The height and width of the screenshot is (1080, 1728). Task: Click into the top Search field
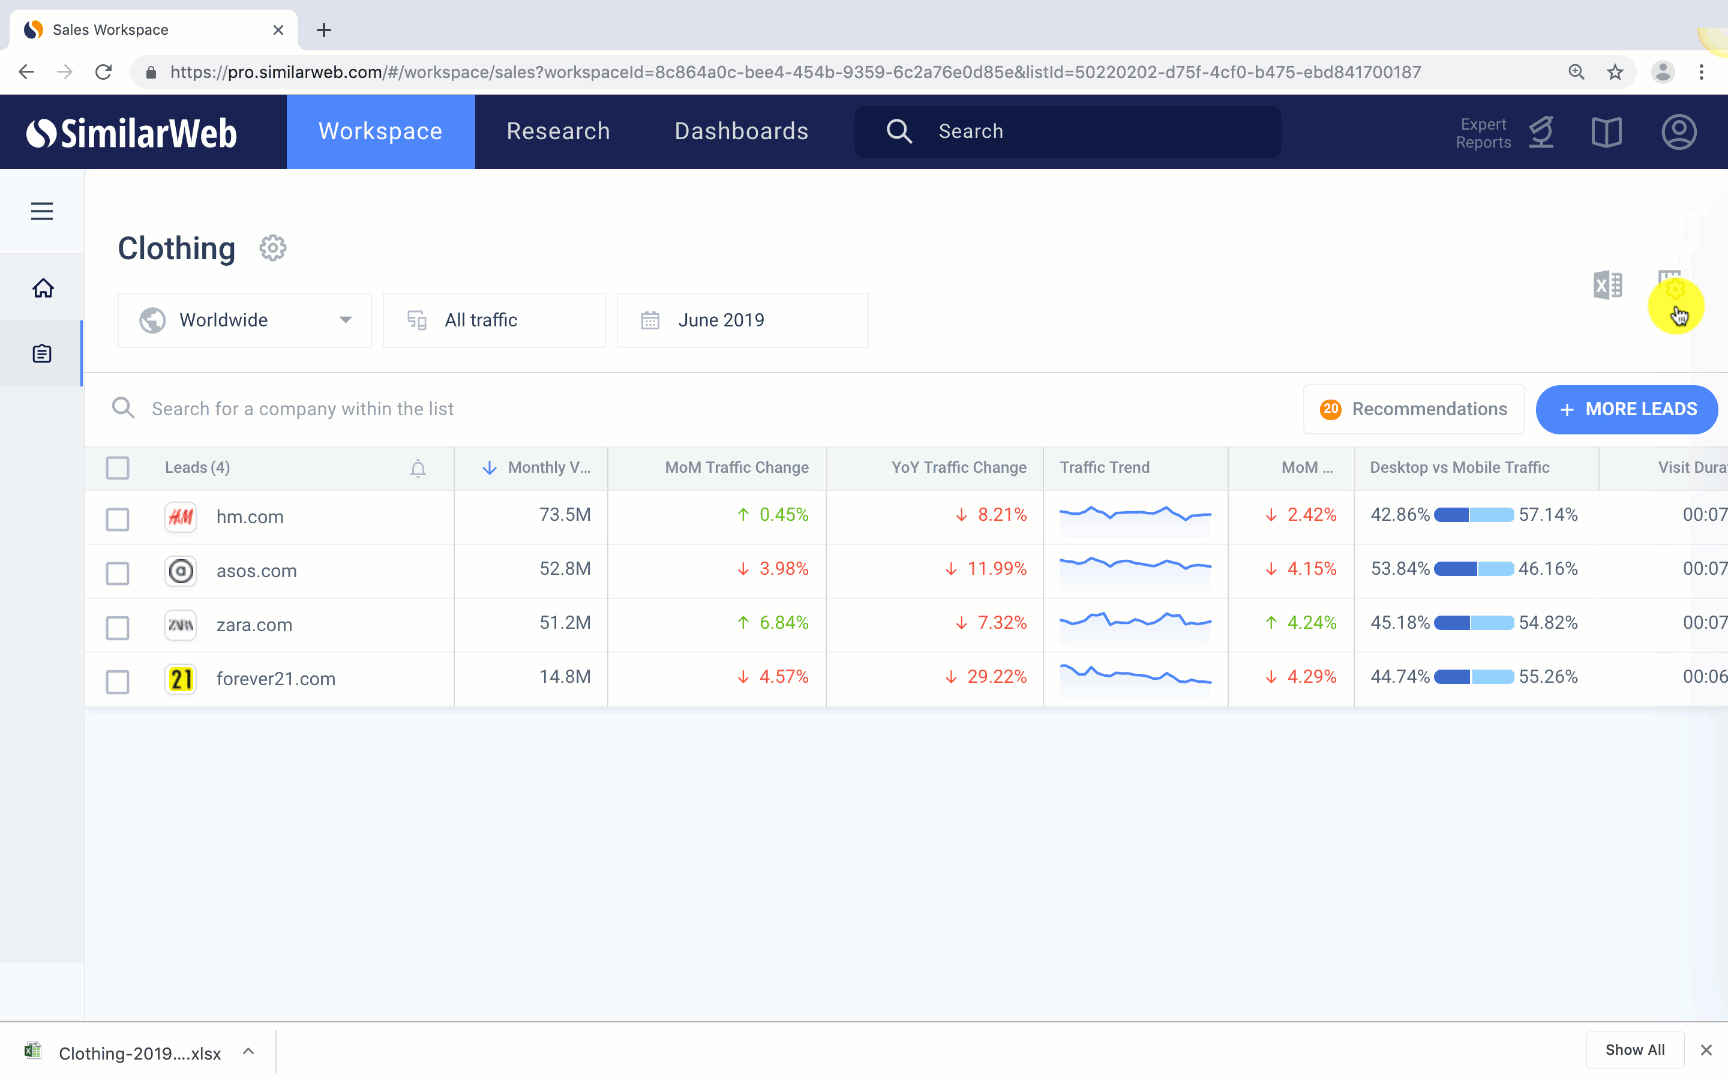1068,132
